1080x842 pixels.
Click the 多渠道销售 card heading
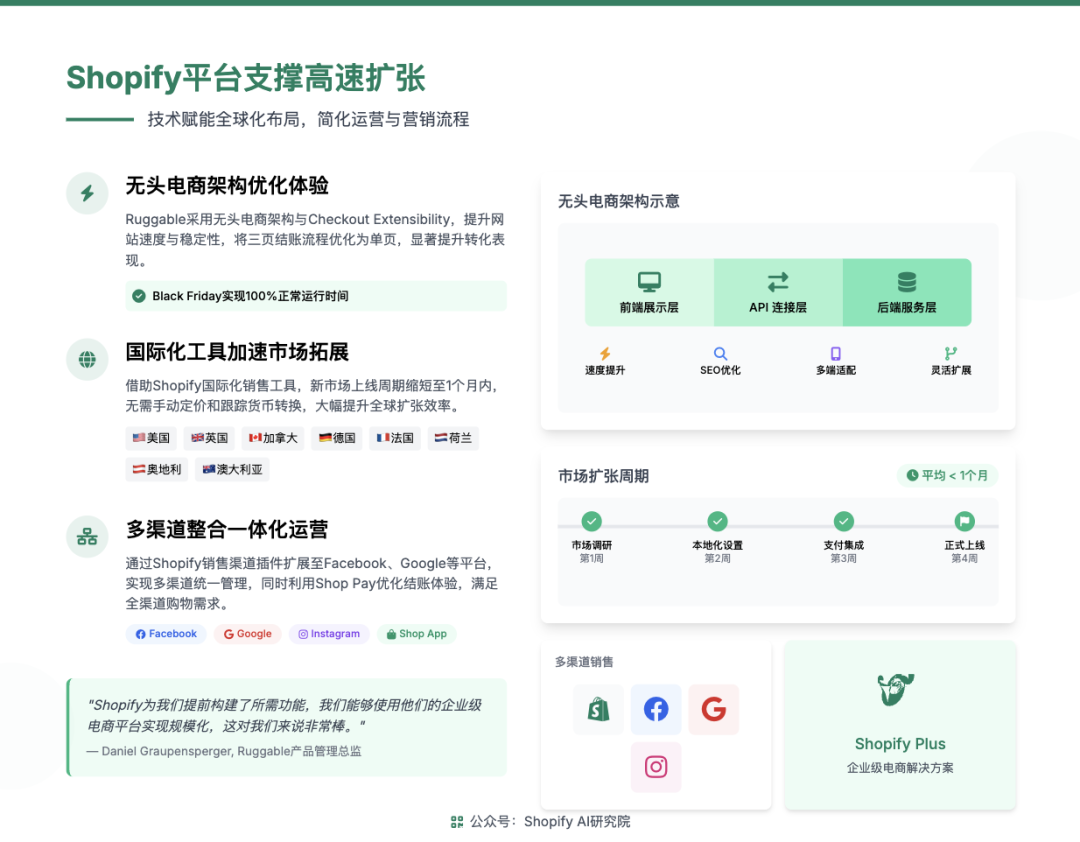tap(584, 662)
